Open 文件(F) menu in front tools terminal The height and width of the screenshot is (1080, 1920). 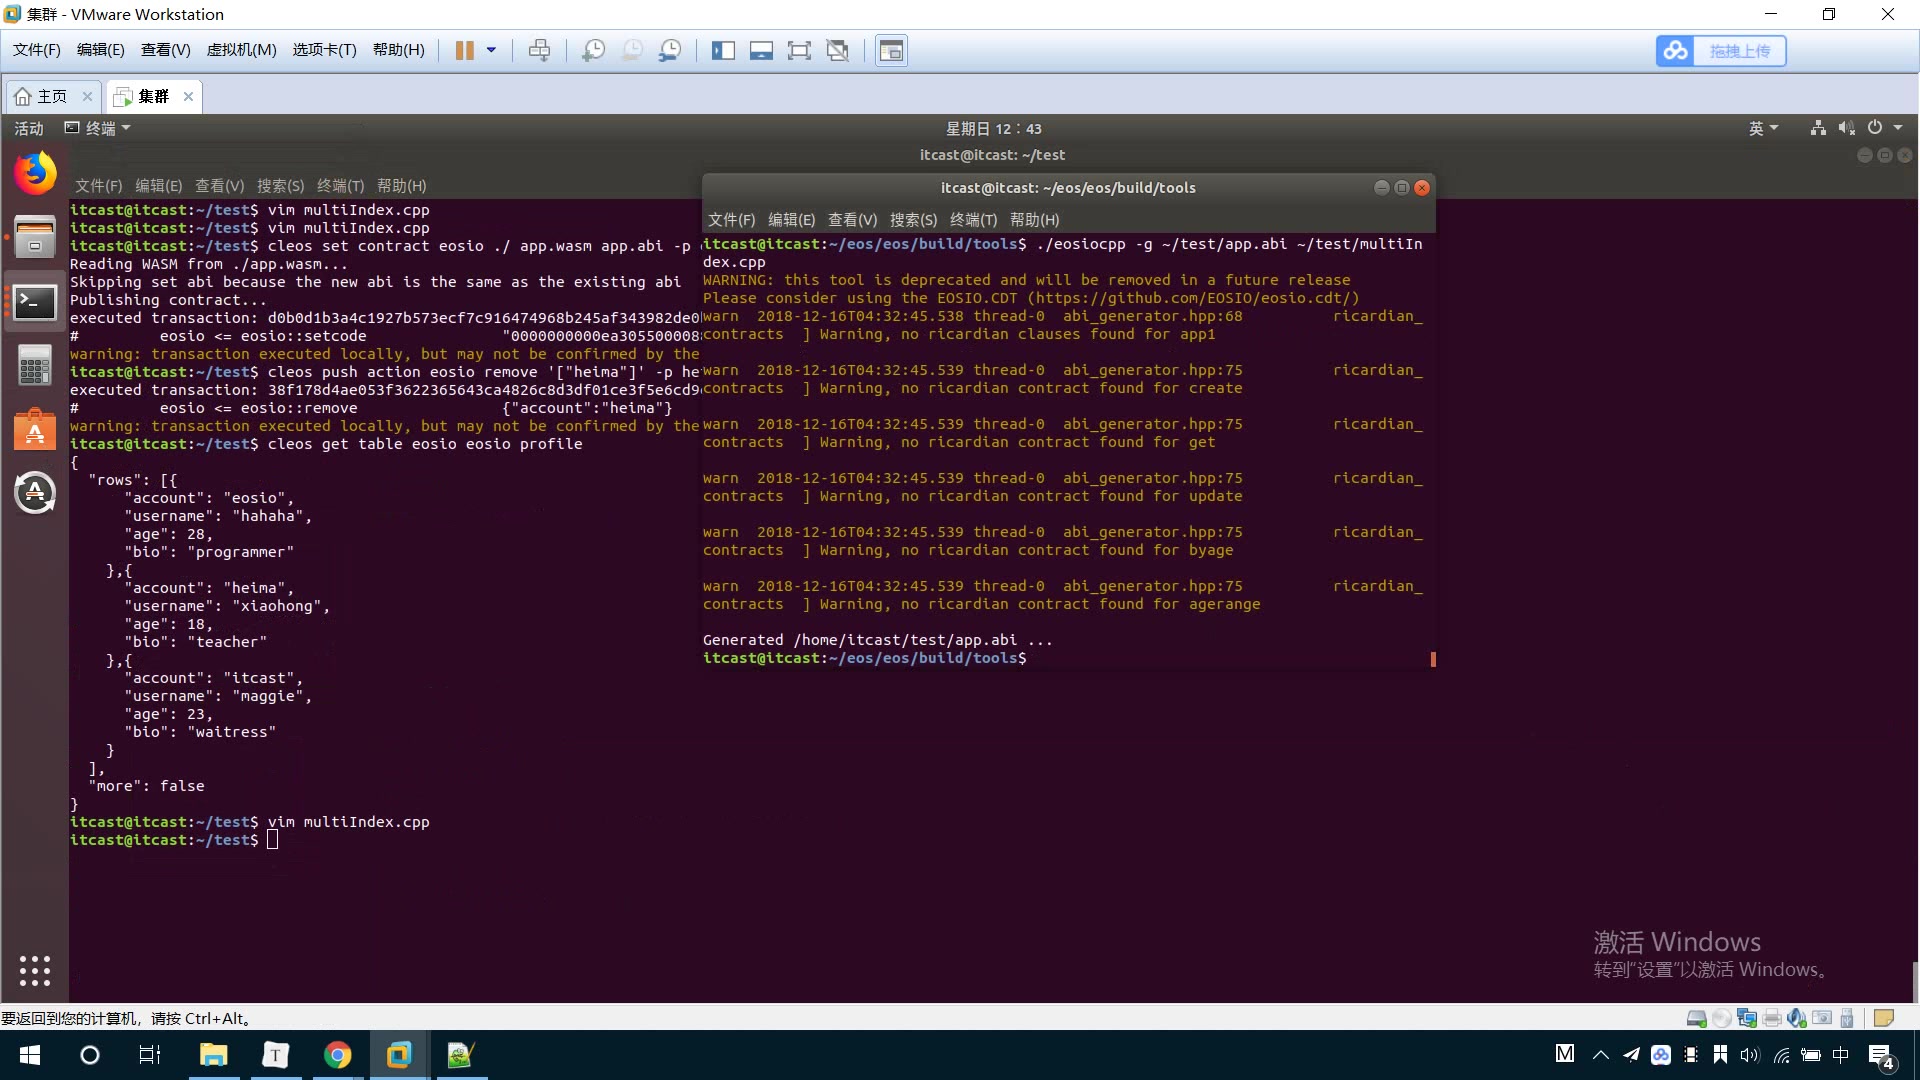click(x=731, y=220)
